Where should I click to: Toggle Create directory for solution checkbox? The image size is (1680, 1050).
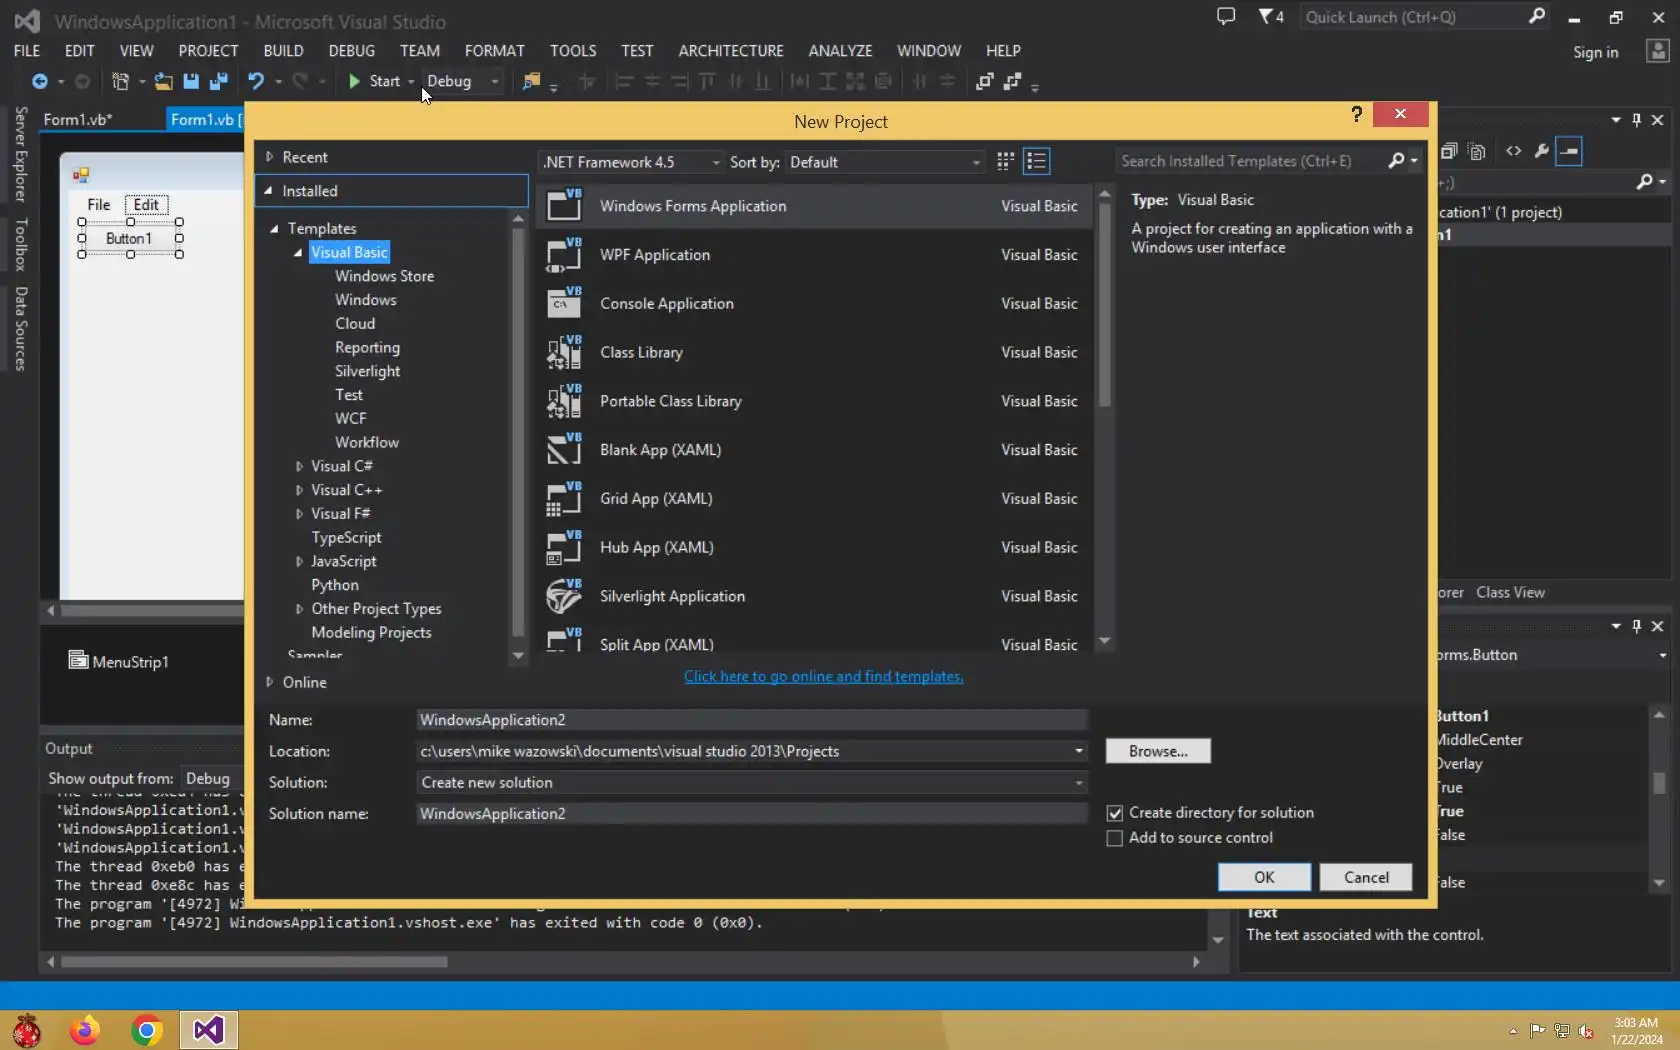1115,813
